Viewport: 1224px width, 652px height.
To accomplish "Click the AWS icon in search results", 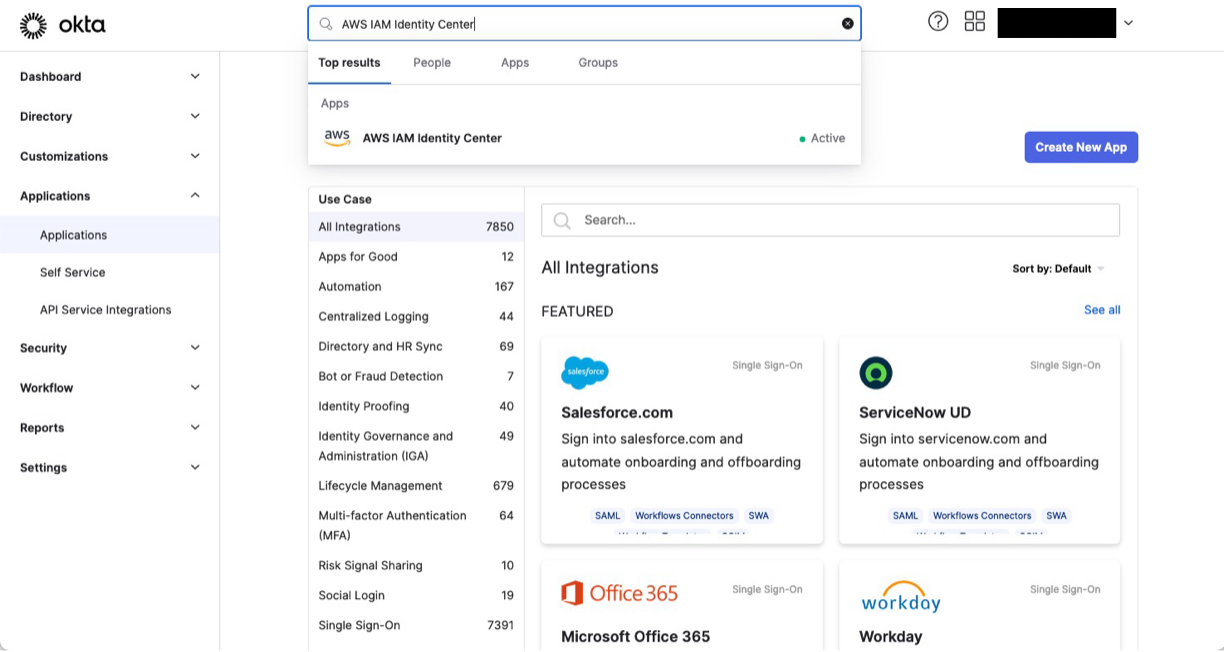I will [337, 137].
